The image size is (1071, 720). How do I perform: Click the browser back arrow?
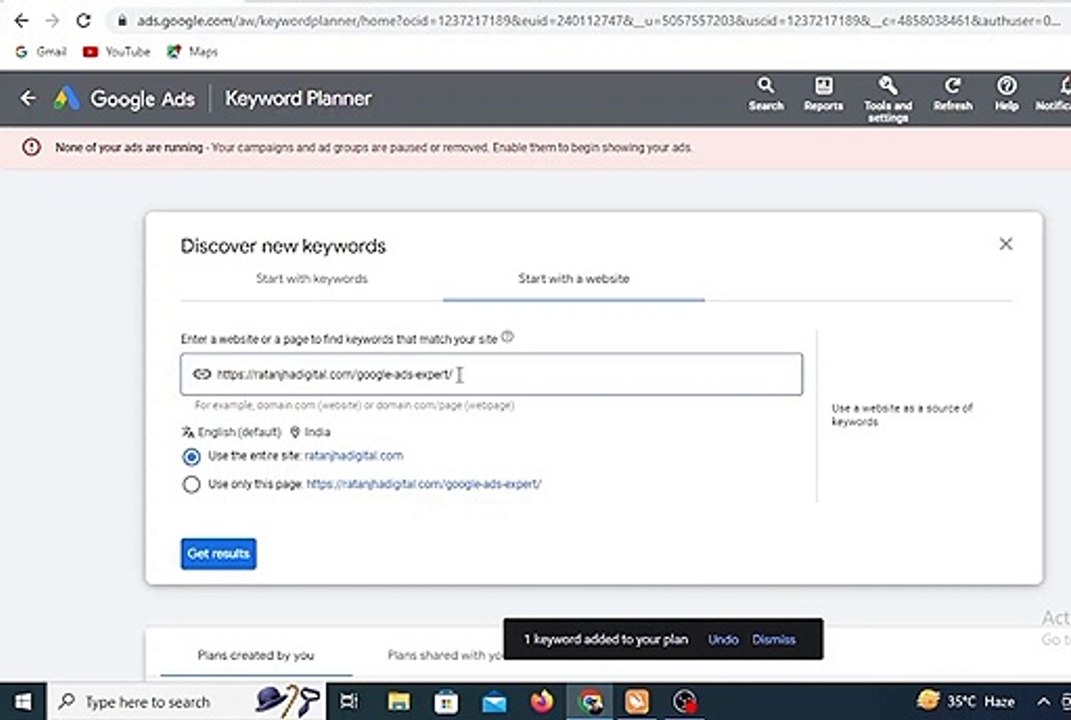pos(21,20)
